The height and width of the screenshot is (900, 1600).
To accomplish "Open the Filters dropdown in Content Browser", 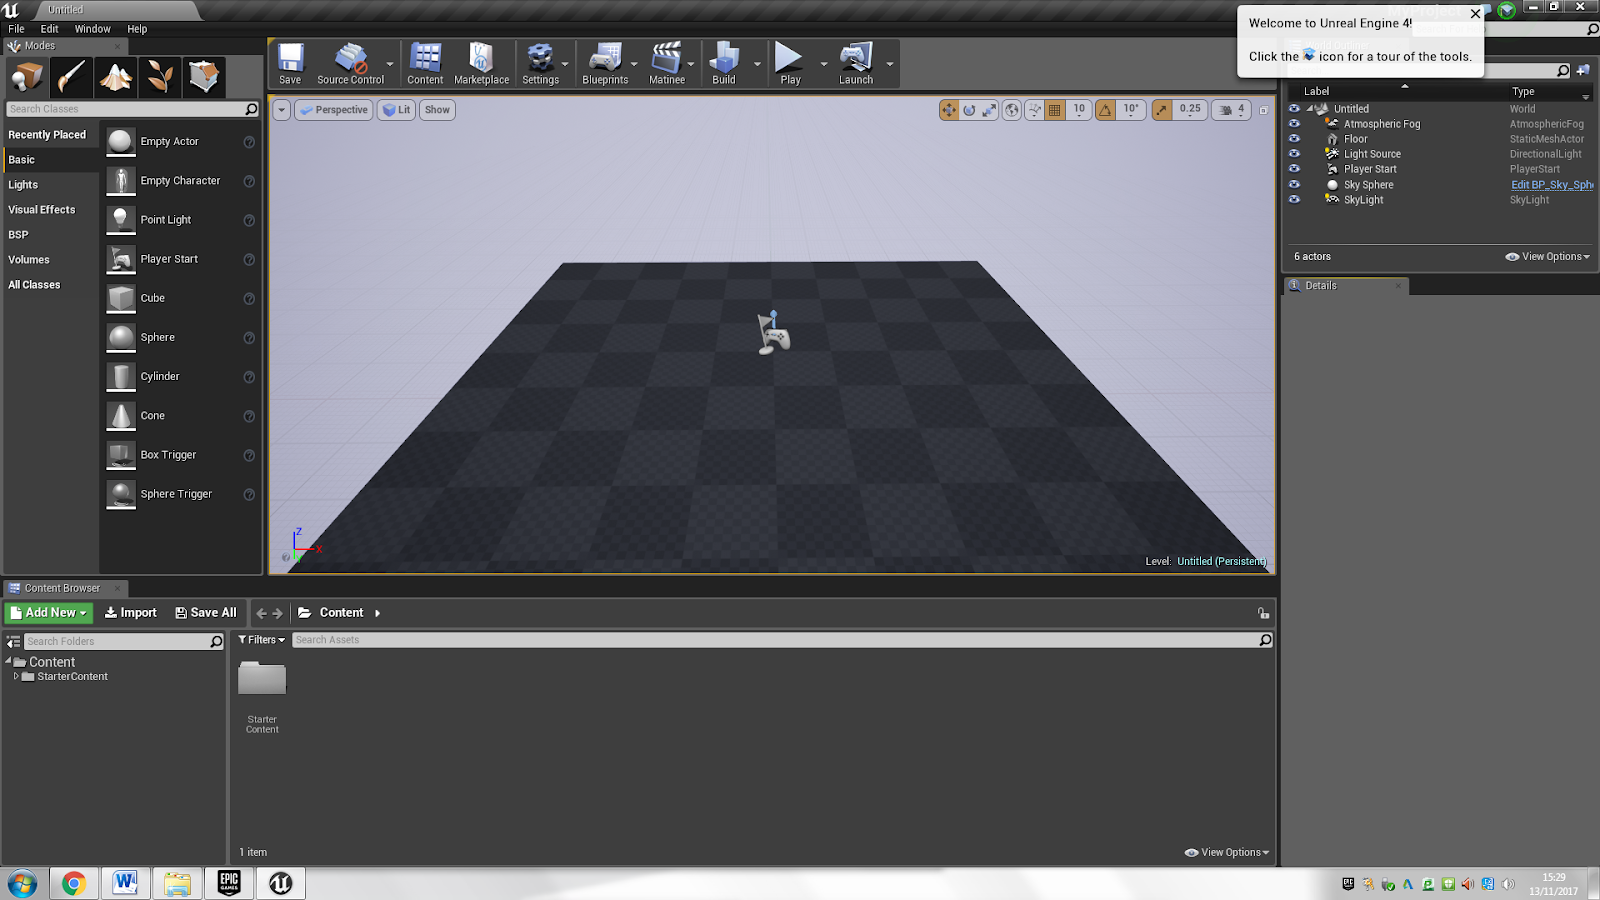I will (261, 640).
